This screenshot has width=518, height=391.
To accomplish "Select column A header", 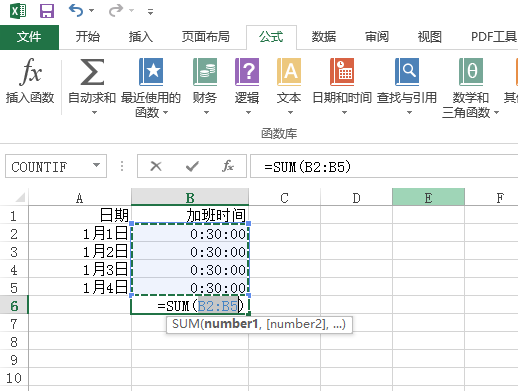I will tap(80, 198).
